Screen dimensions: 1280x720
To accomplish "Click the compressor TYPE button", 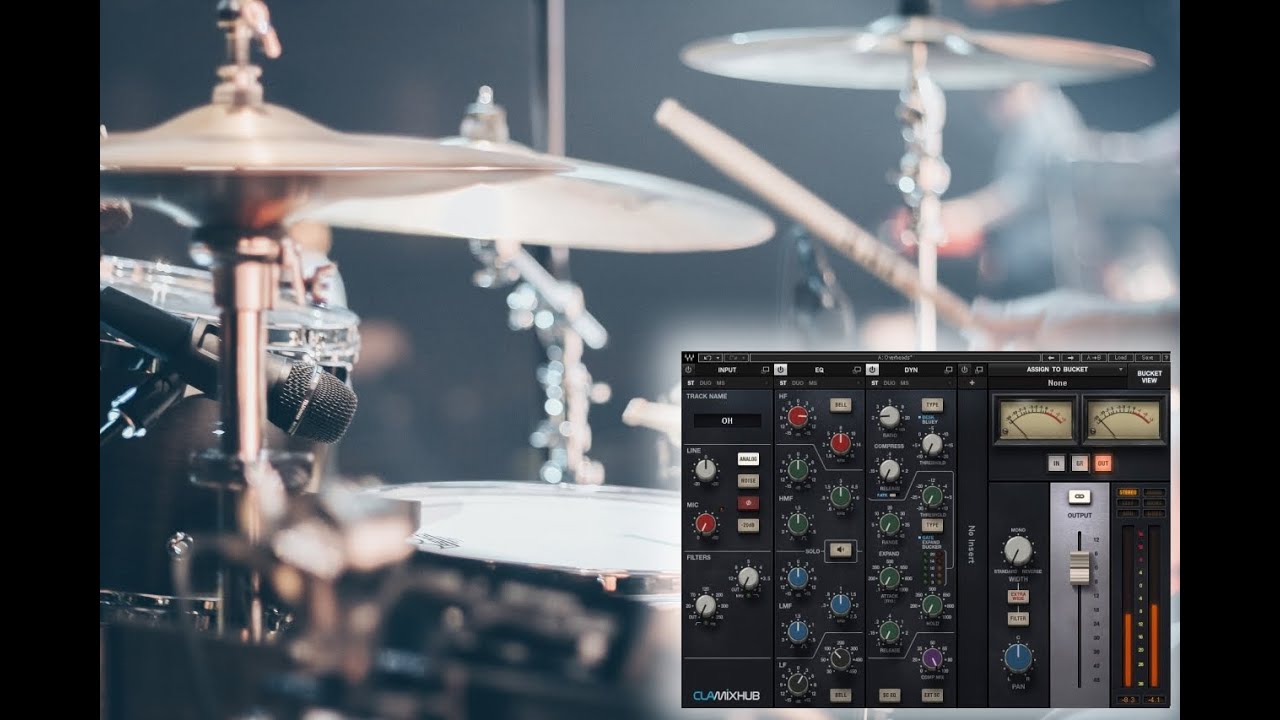I will (x=932, y=405).
